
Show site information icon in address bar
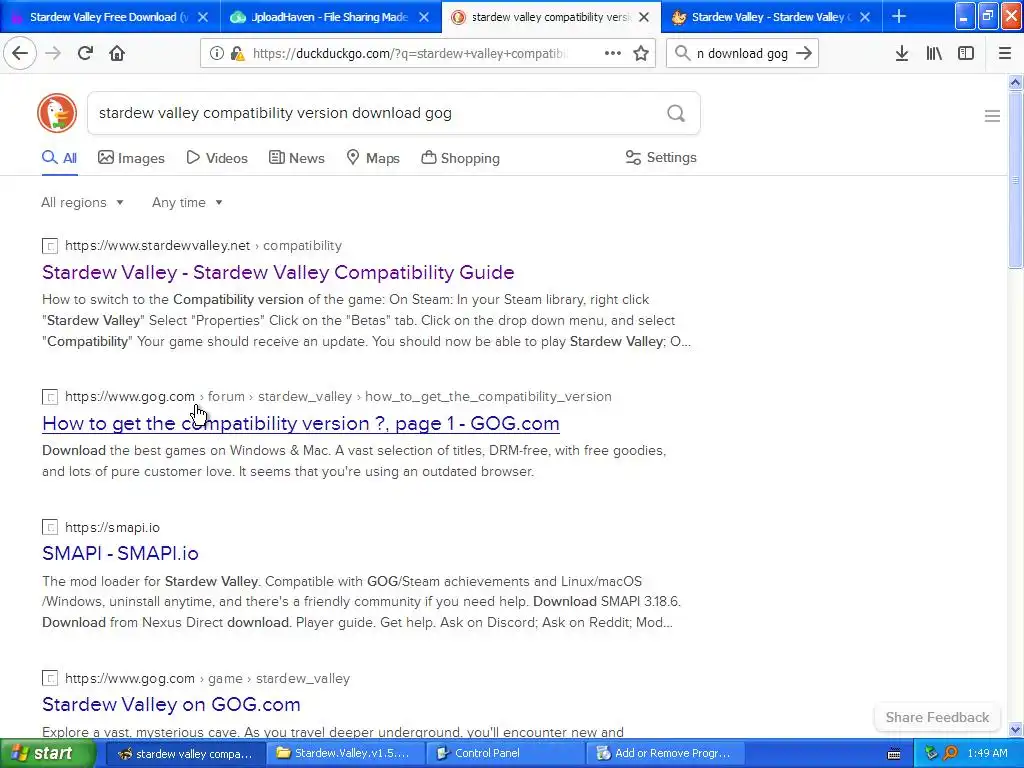(x=216, y=54)
